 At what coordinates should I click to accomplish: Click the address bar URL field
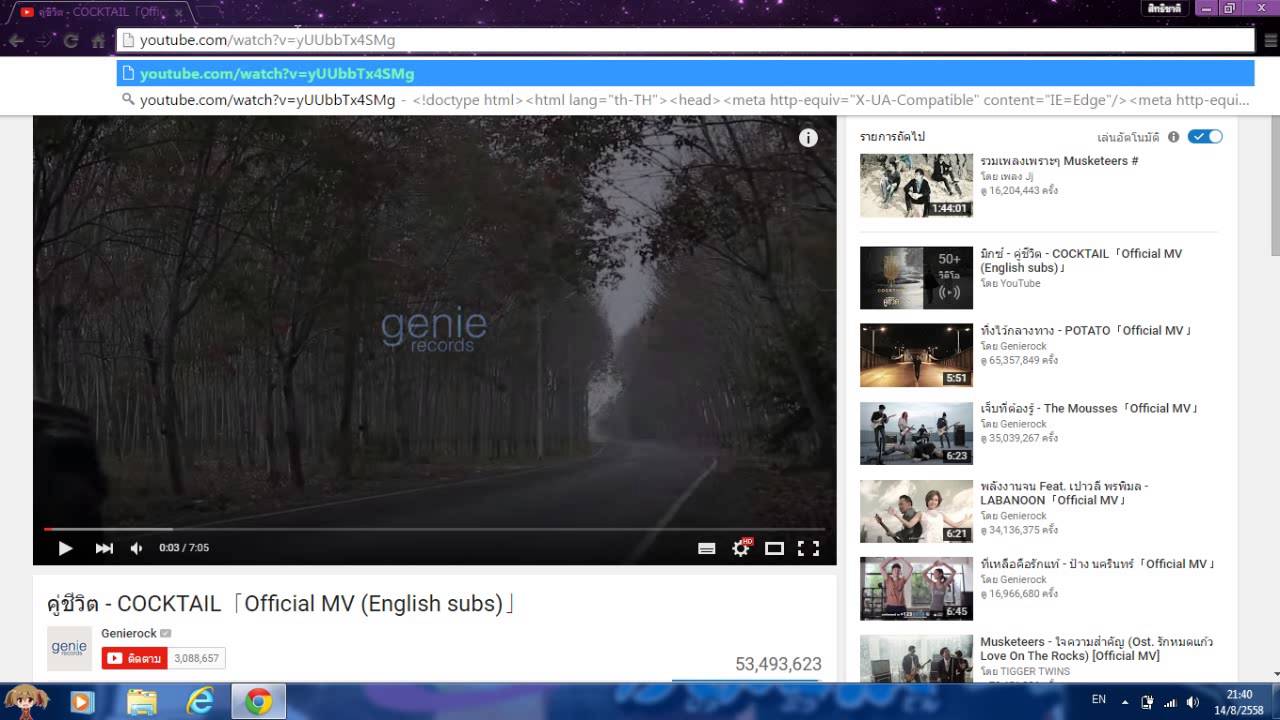tap(685, 40)
